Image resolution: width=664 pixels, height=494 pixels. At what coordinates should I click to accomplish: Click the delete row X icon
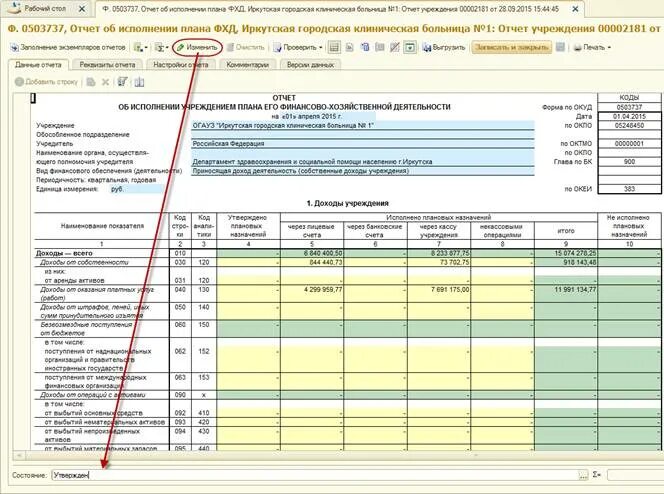pyautogui.click(x=105, y=82)
